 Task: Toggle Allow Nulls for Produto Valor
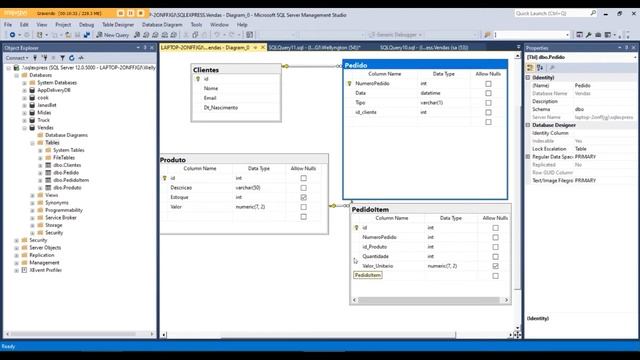tap(303, 207)
